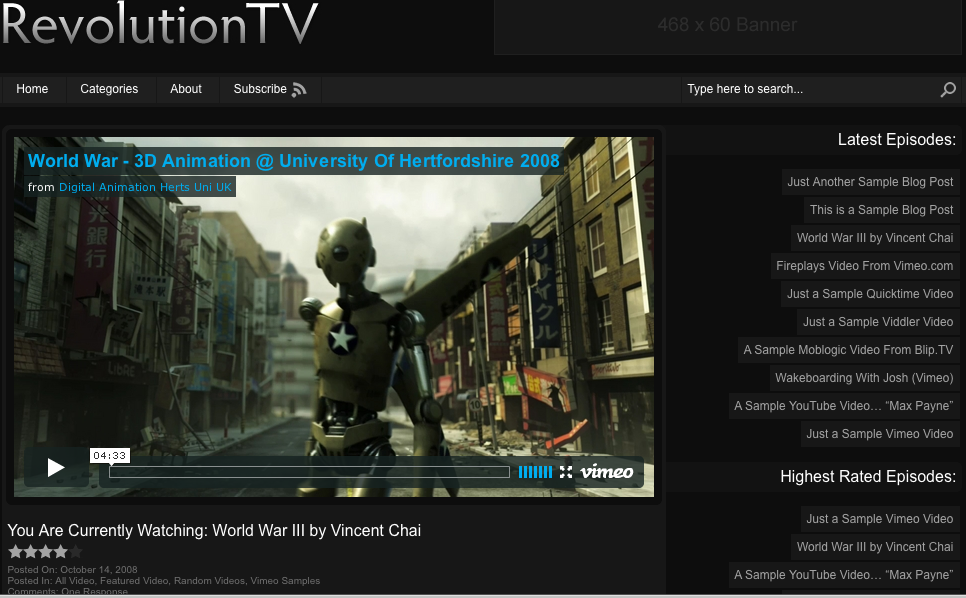966x598 pixels.
Task: Toggle fullscreen on the video player
Action: click(x=566, y=472)
